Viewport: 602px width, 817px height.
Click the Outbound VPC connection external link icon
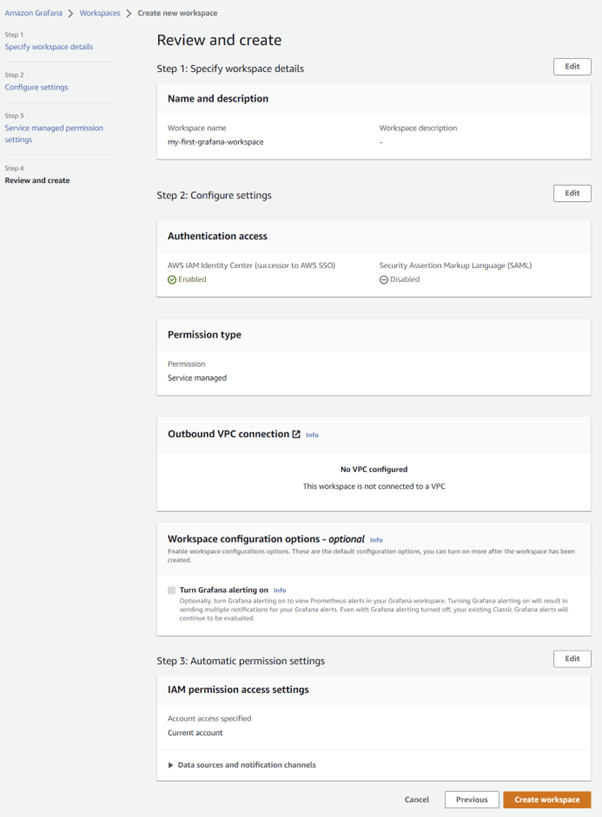pos(296,435)
